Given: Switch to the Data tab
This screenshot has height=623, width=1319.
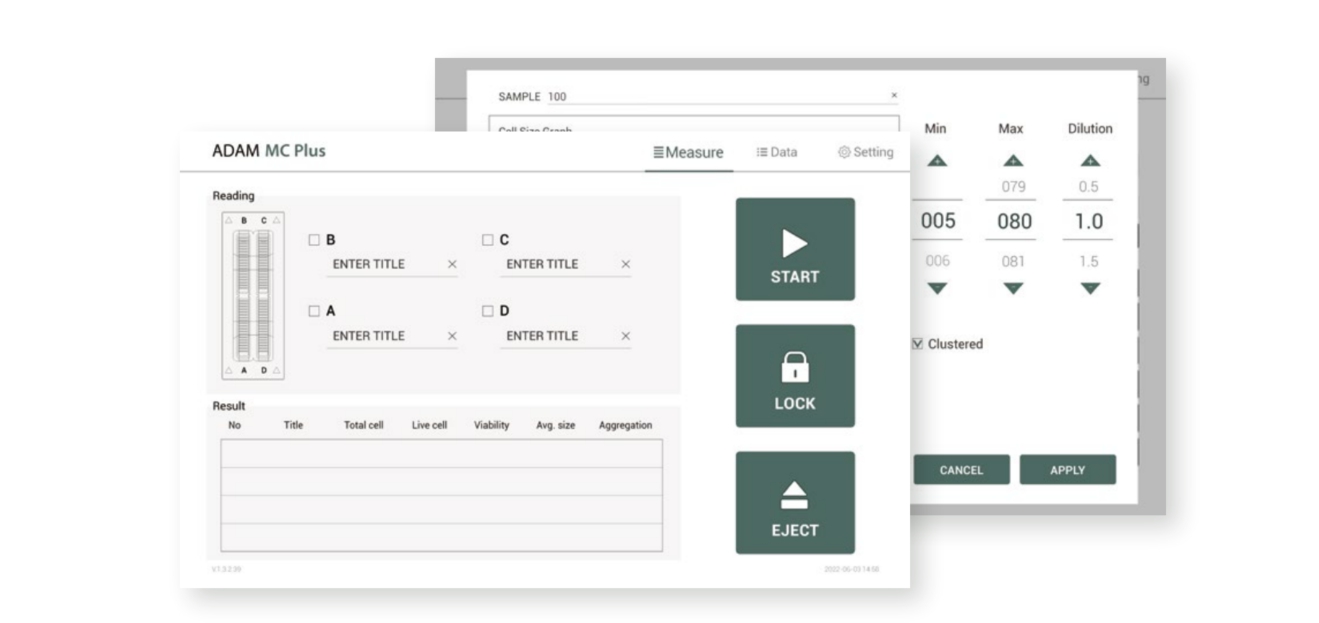Looking at the screenshot, I should pos(777,152).
